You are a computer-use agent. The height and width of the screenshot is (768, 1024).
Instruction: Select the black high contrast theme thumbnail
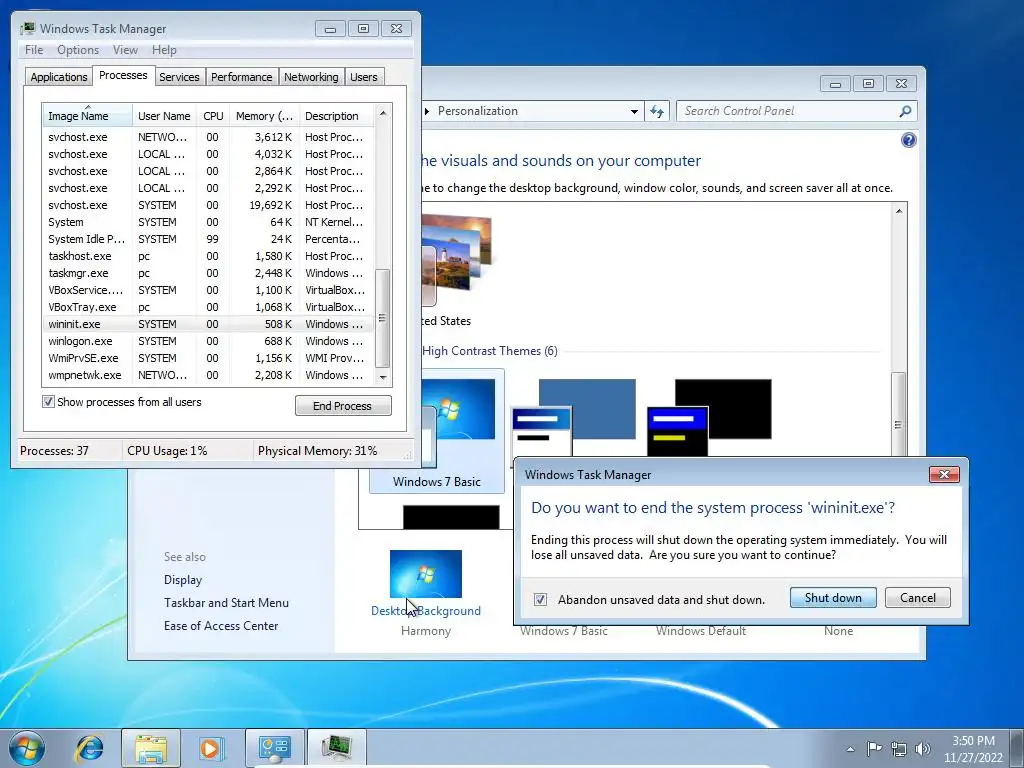[709, 417]
